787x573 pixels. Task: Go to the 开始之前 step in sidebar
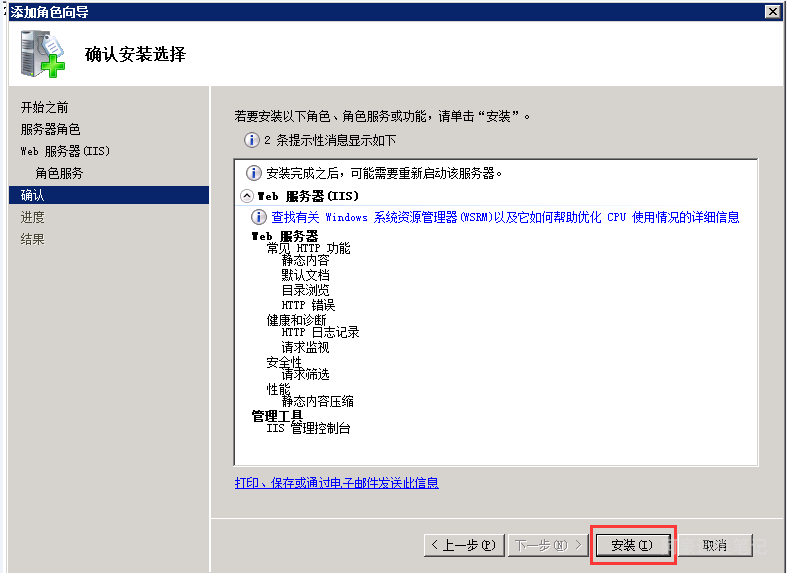(45, 107)
